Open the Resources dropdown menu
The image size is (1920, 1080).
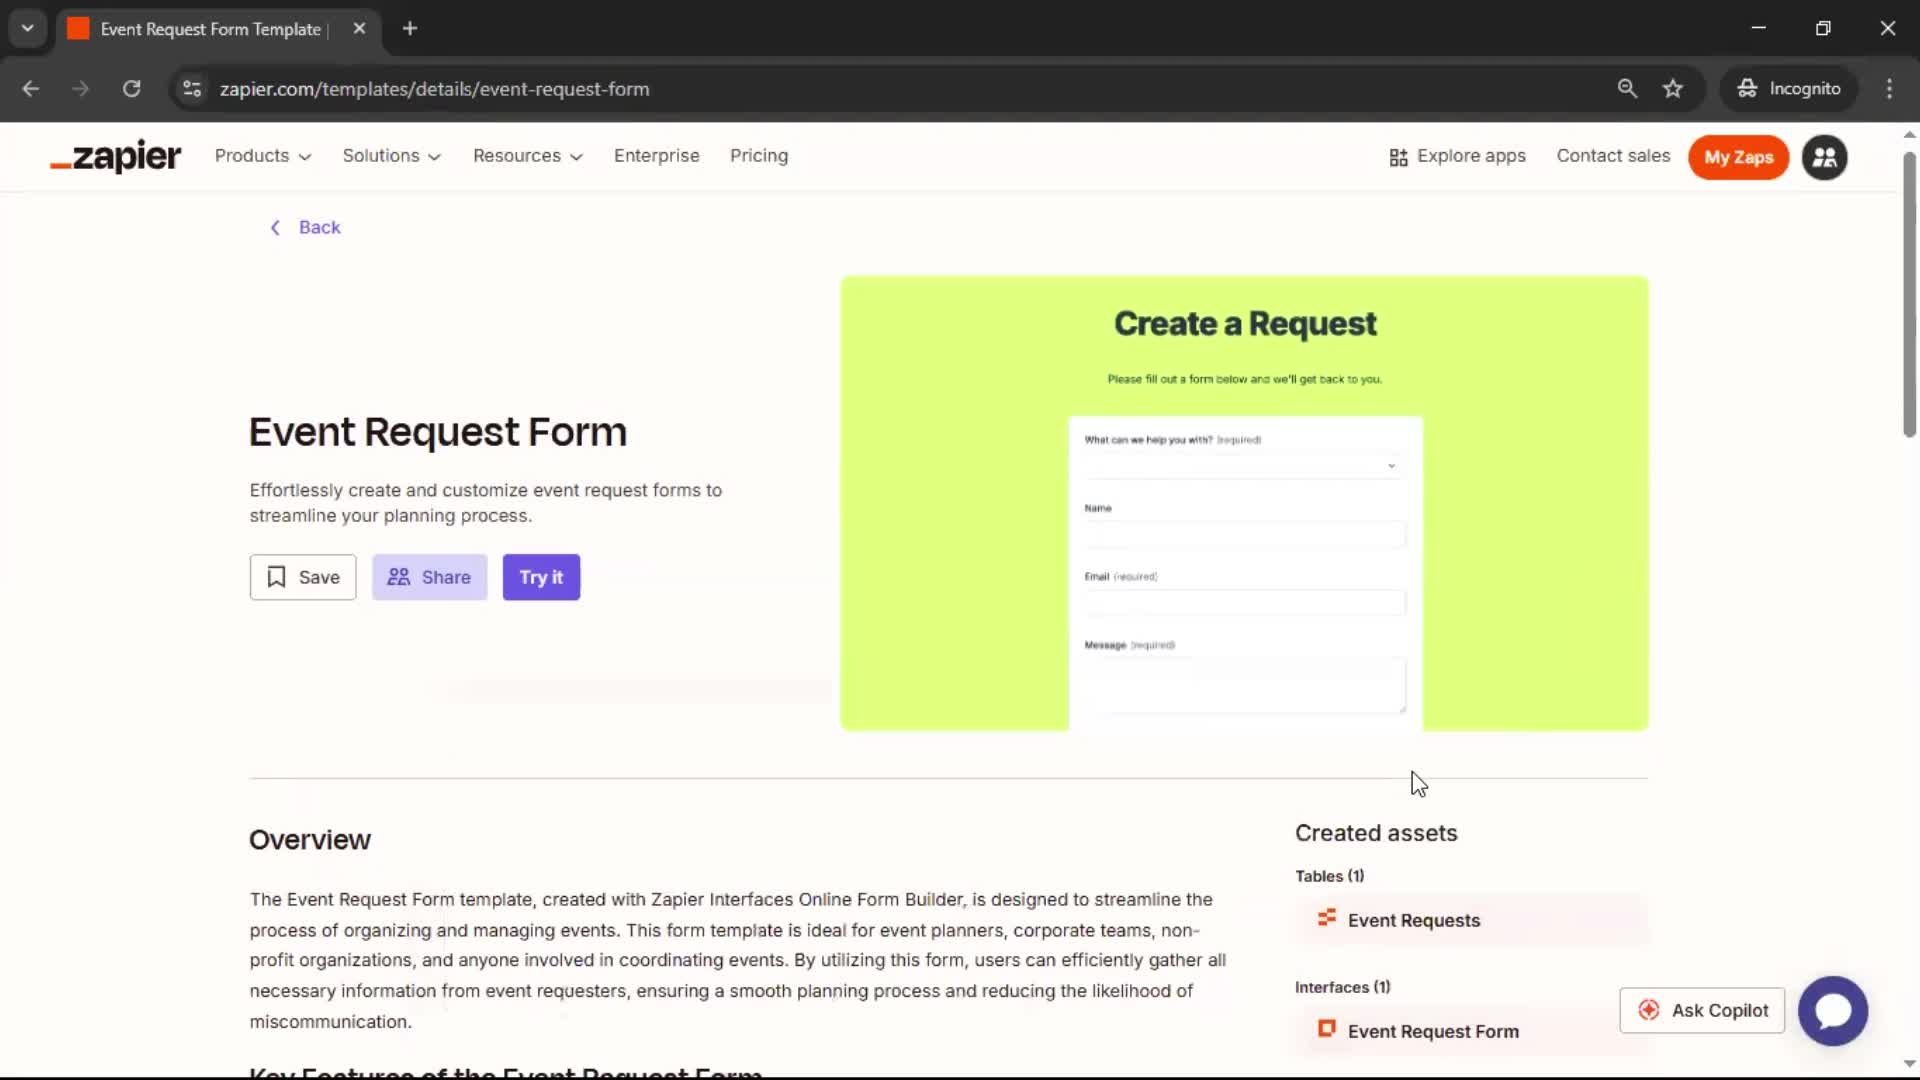point(527,156)
